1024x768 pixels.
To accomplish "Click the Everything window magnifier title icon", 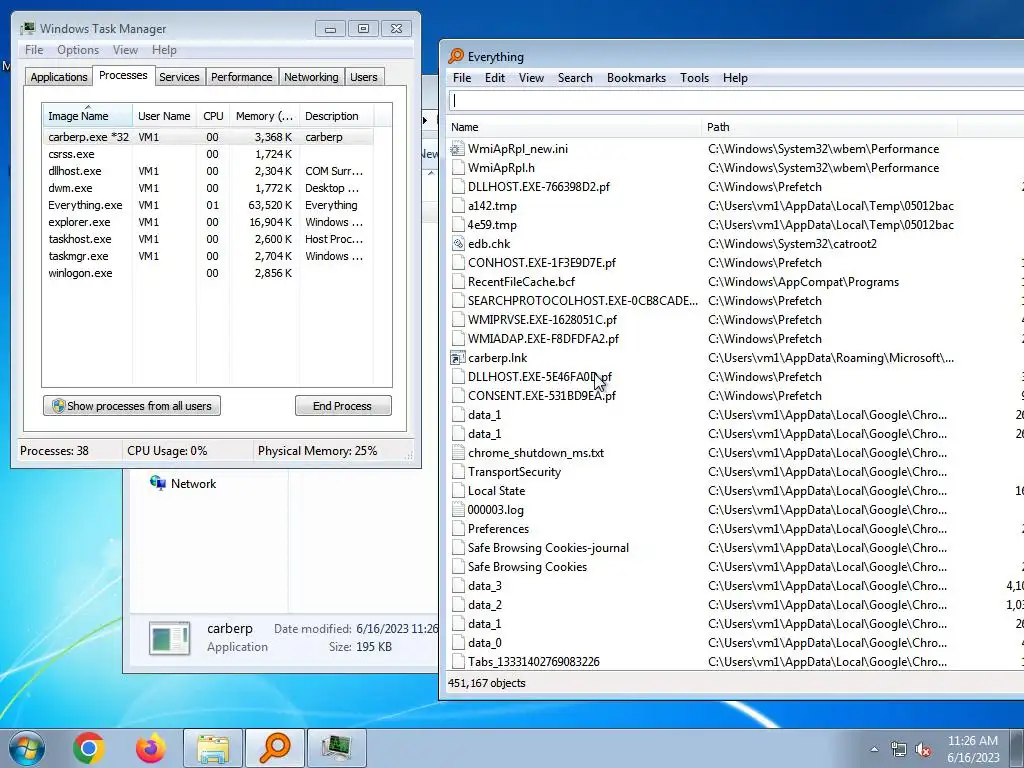I will click(x=456, y=56).
